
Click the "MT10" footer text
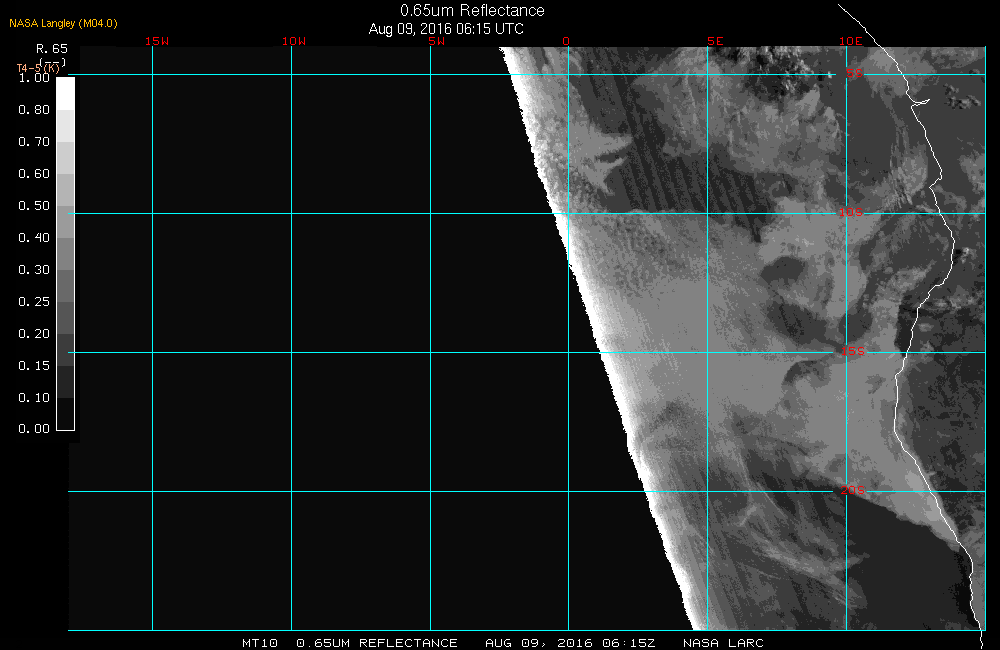260,643
